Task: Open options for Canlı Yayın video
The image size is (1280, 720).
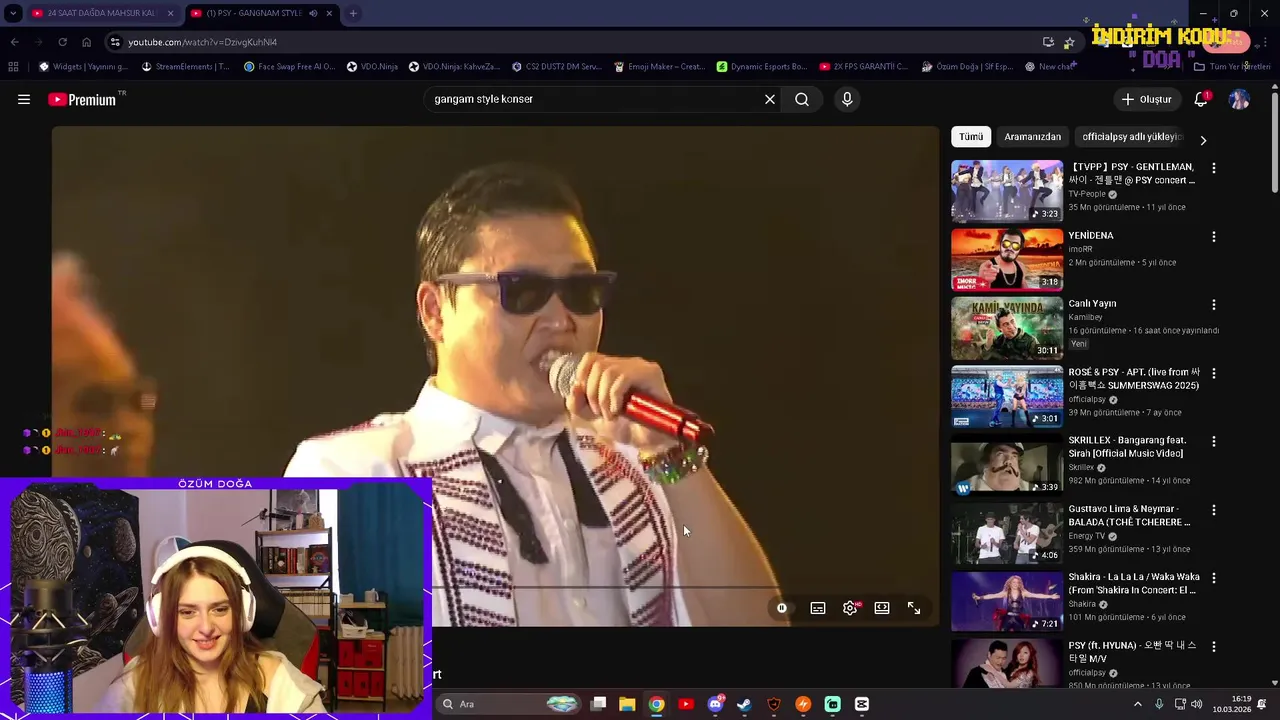Action: click(1214, 305)
